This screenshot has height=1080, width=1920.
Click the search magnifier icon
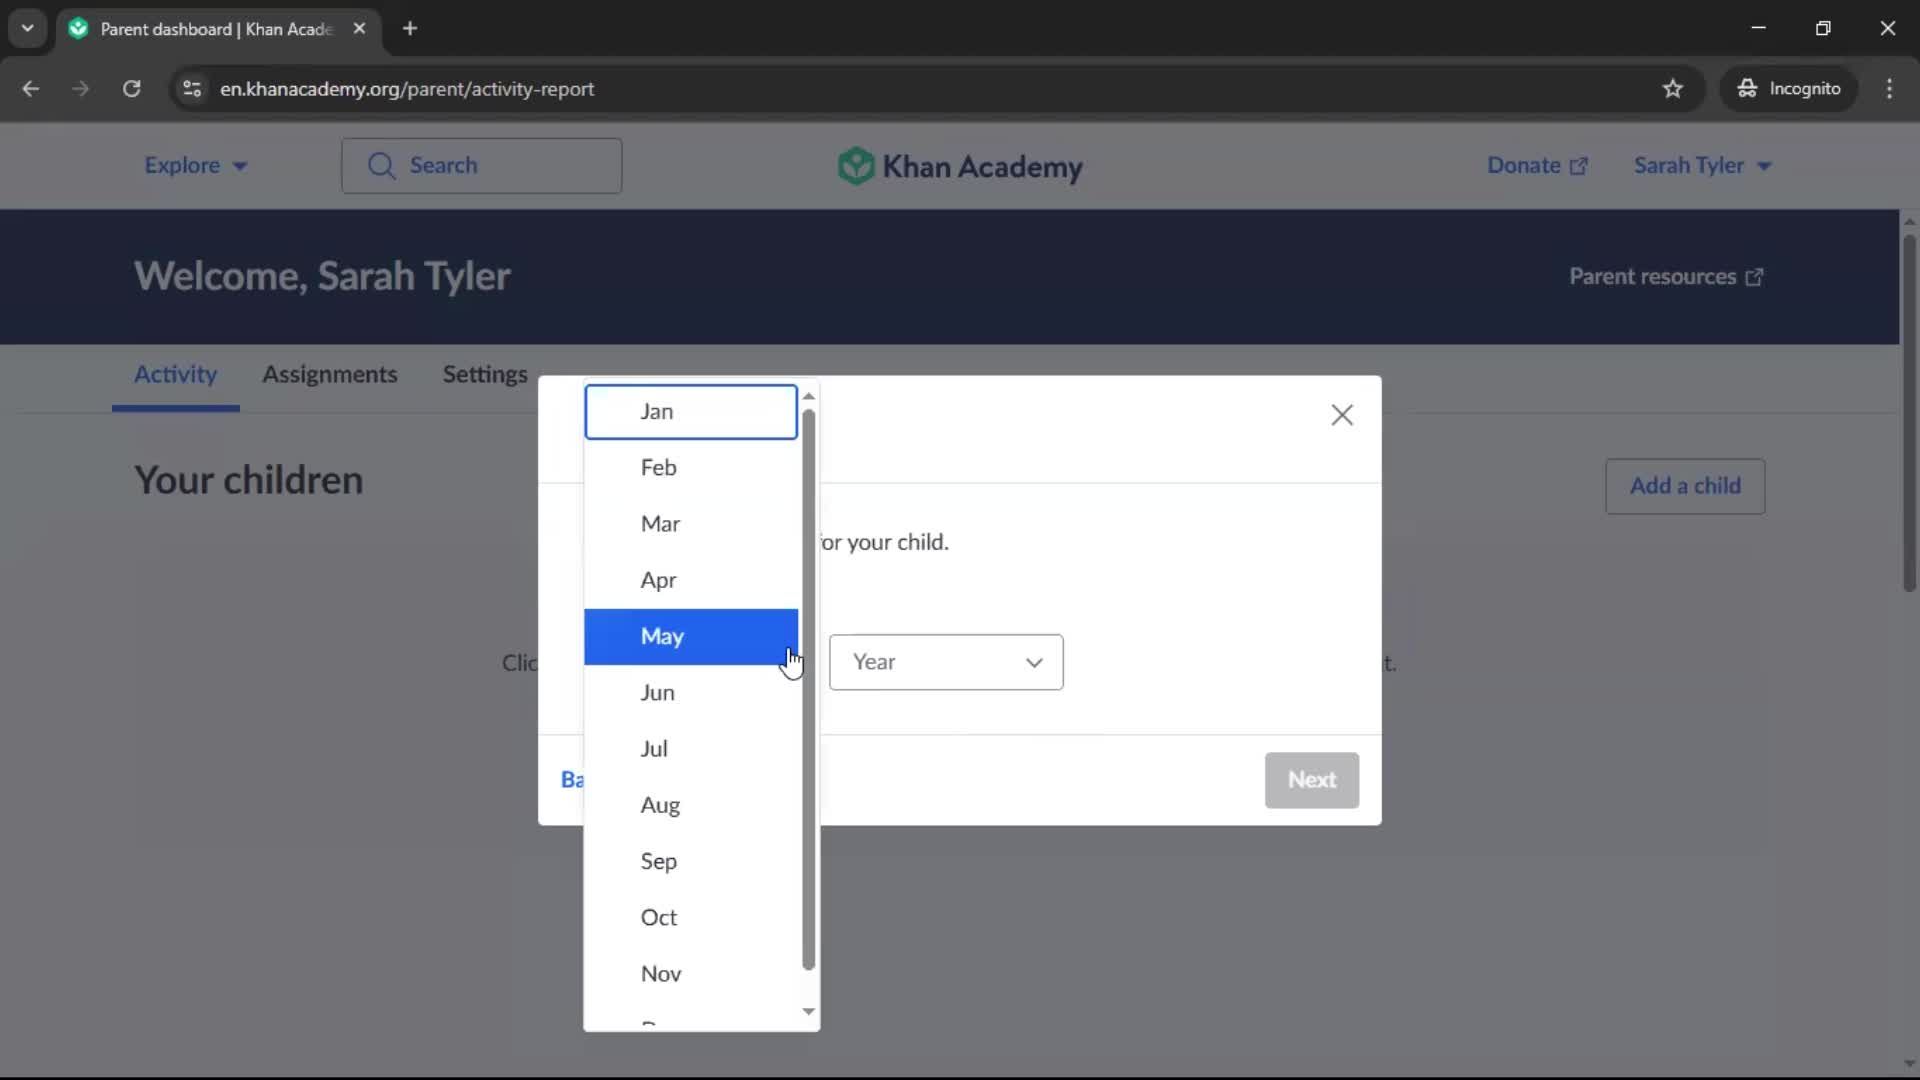click(x=381, y=166)
